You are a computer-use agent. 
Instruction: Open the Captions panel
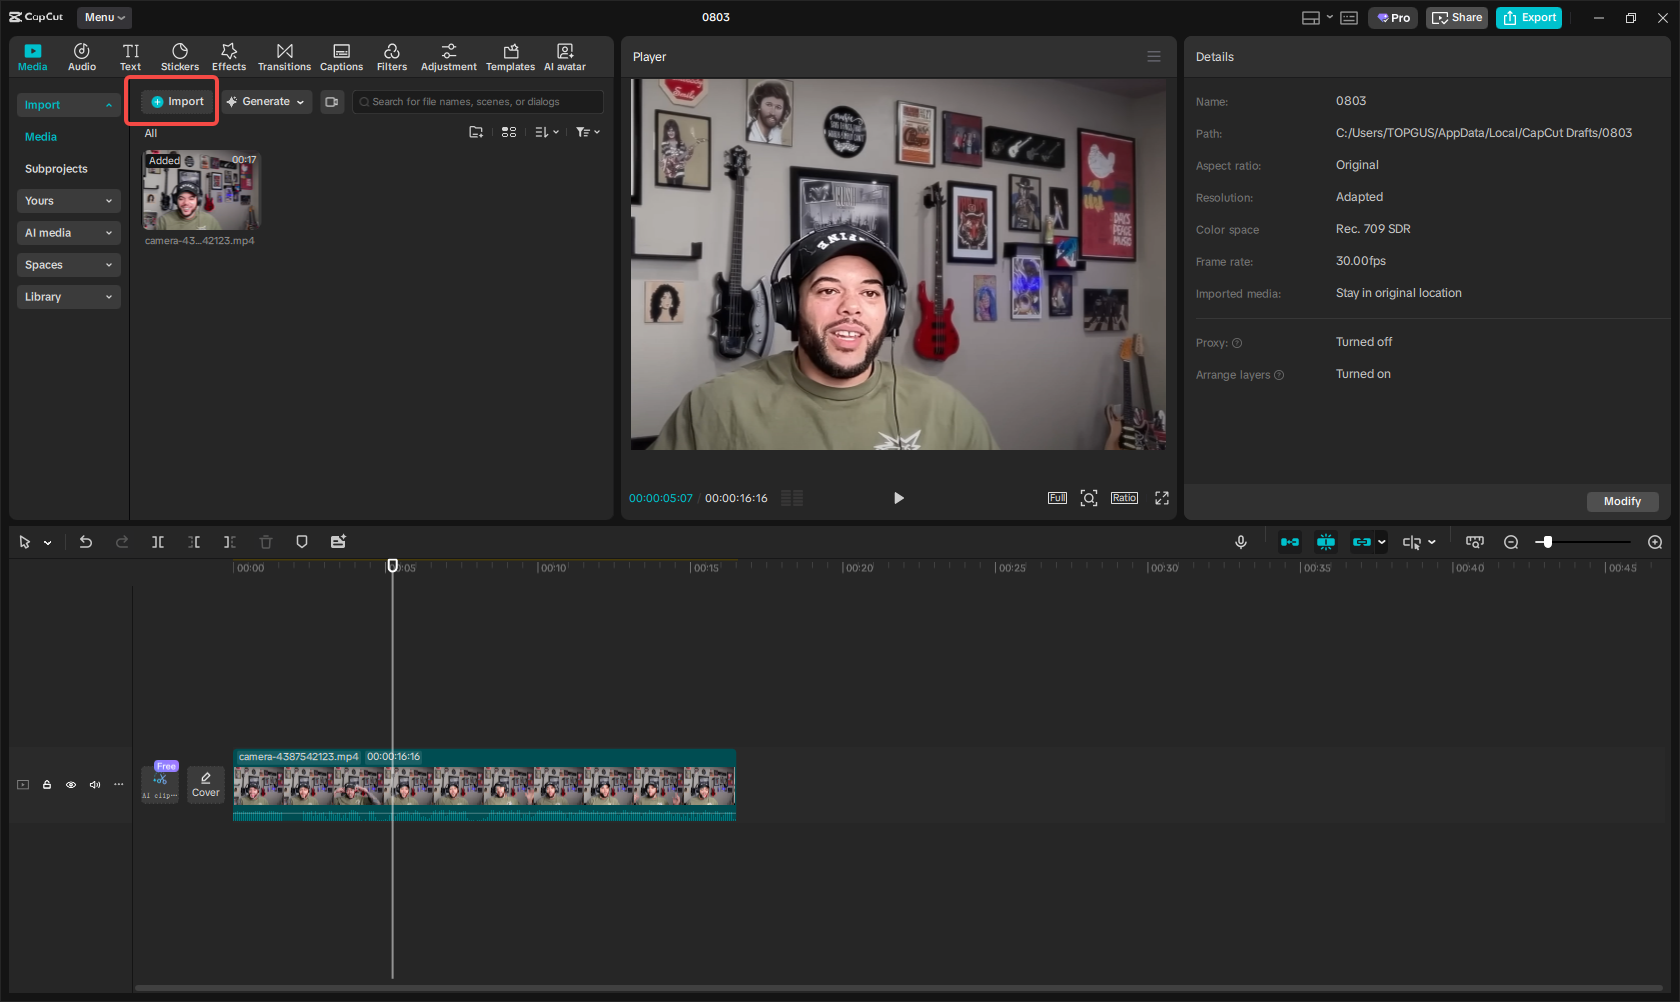click(x=341, y=56)
